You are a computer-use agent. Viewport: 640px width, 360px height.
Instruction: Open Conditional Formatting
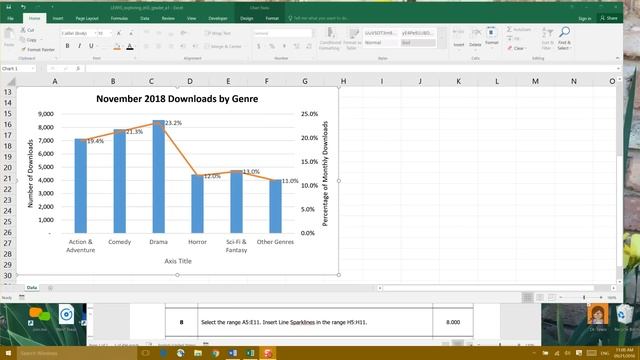[330, 39]
